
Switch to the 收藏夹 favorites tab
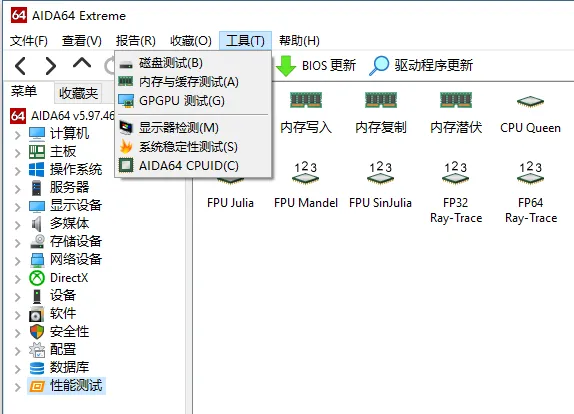pyautogui.click(x=78, y=93)
